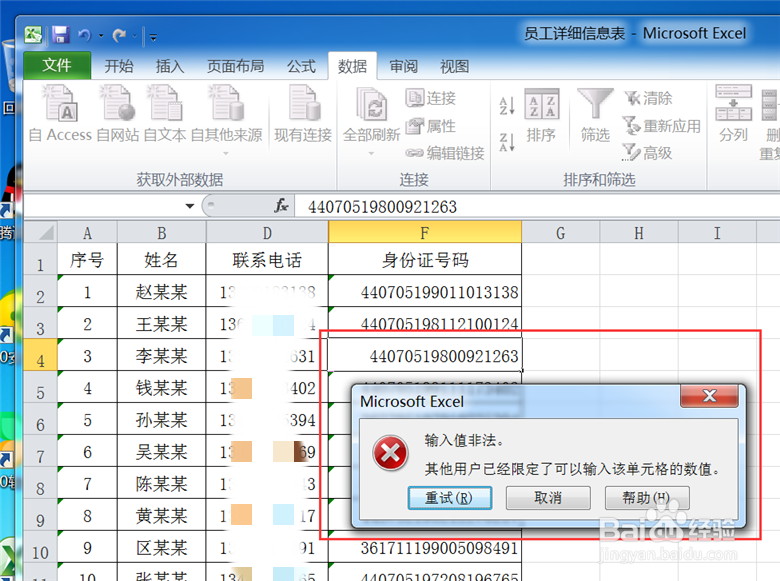
Task: Select column D header
Action: click(267, 233)
